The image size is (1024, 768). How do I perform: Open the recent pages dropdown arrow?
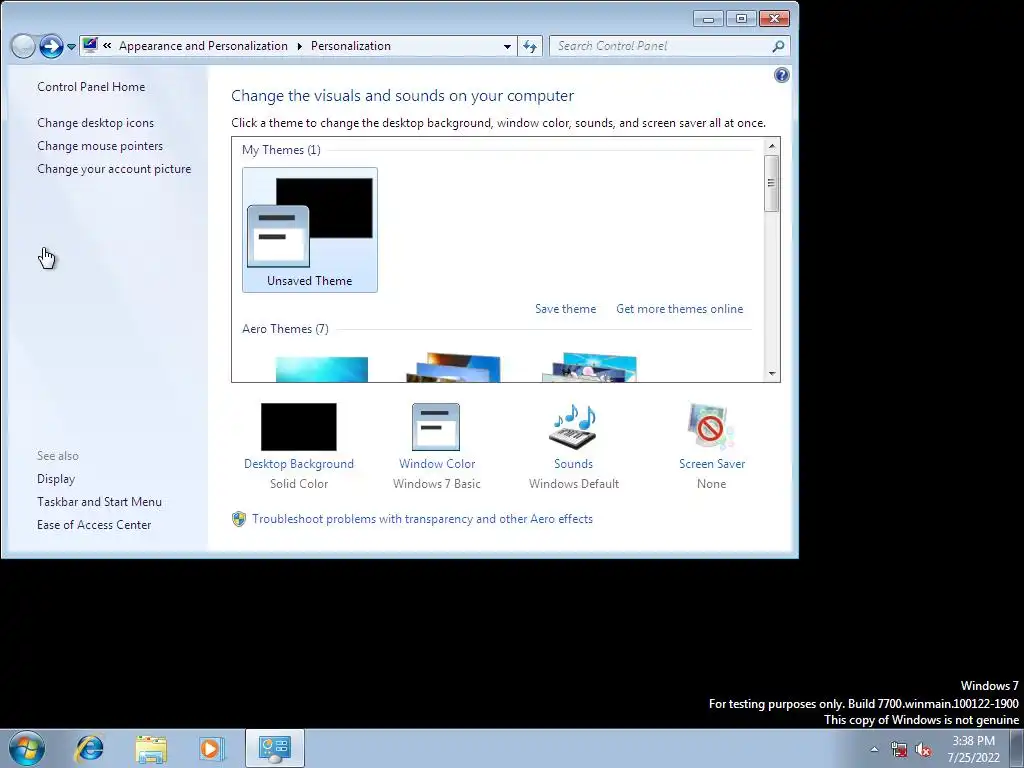pyautogui.click(x=71, y=47)
